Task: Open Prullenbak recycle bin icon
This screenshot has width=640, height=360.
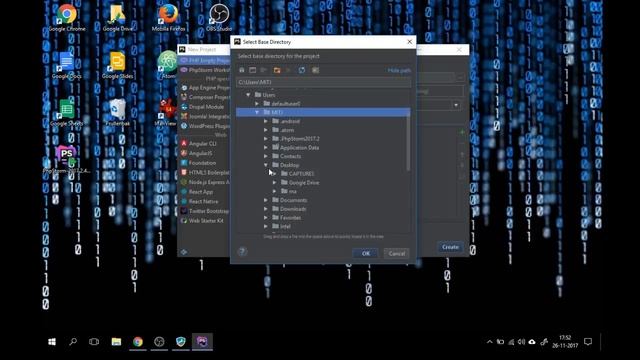Action: pos(118,112)
